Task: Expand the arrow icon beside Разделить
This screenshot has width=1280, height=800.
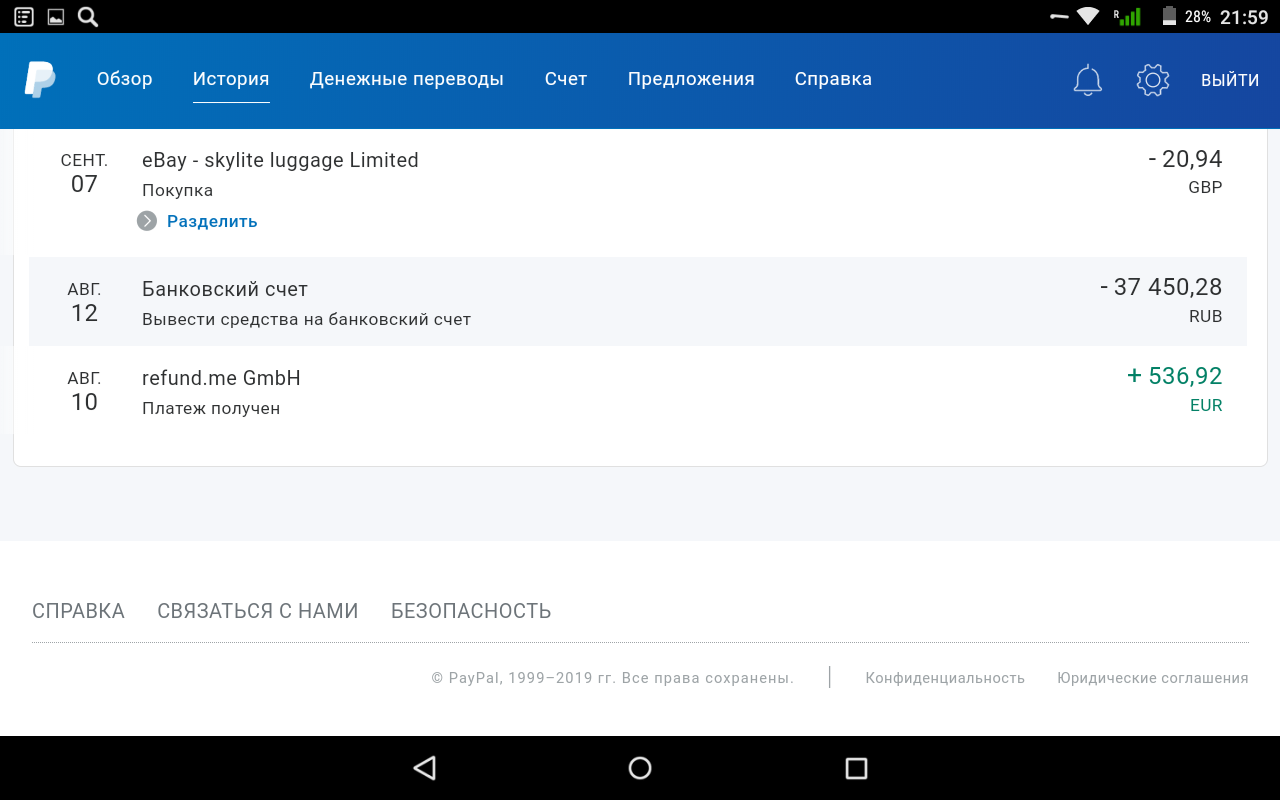Action: 147,221
